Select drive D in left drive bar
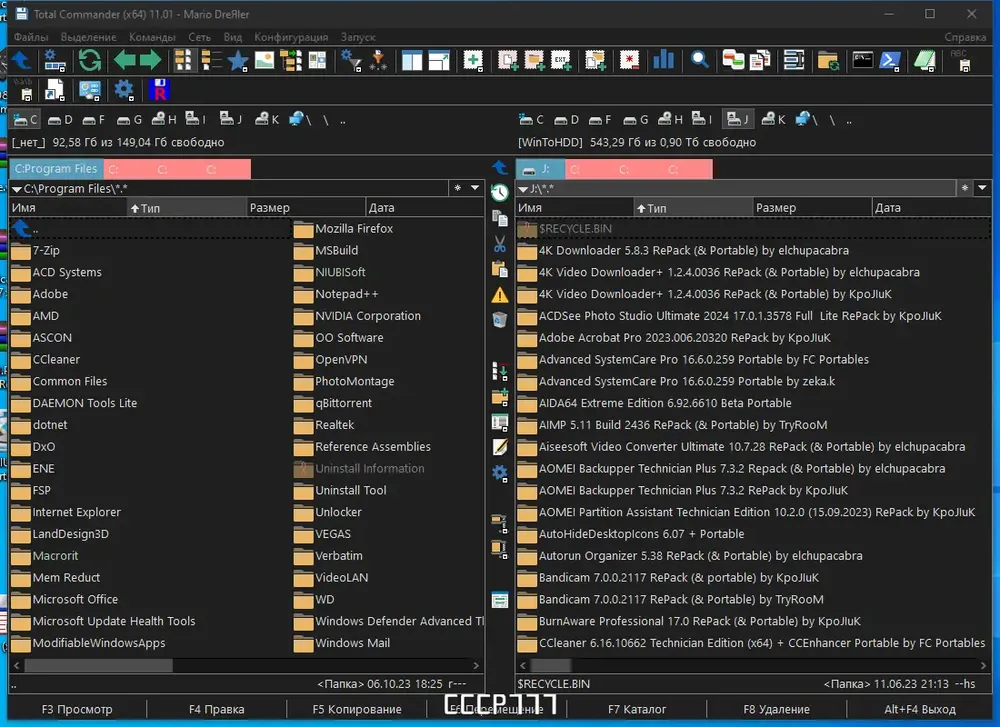The width and height of the screenshot is (1000, 727). (60, 119)
